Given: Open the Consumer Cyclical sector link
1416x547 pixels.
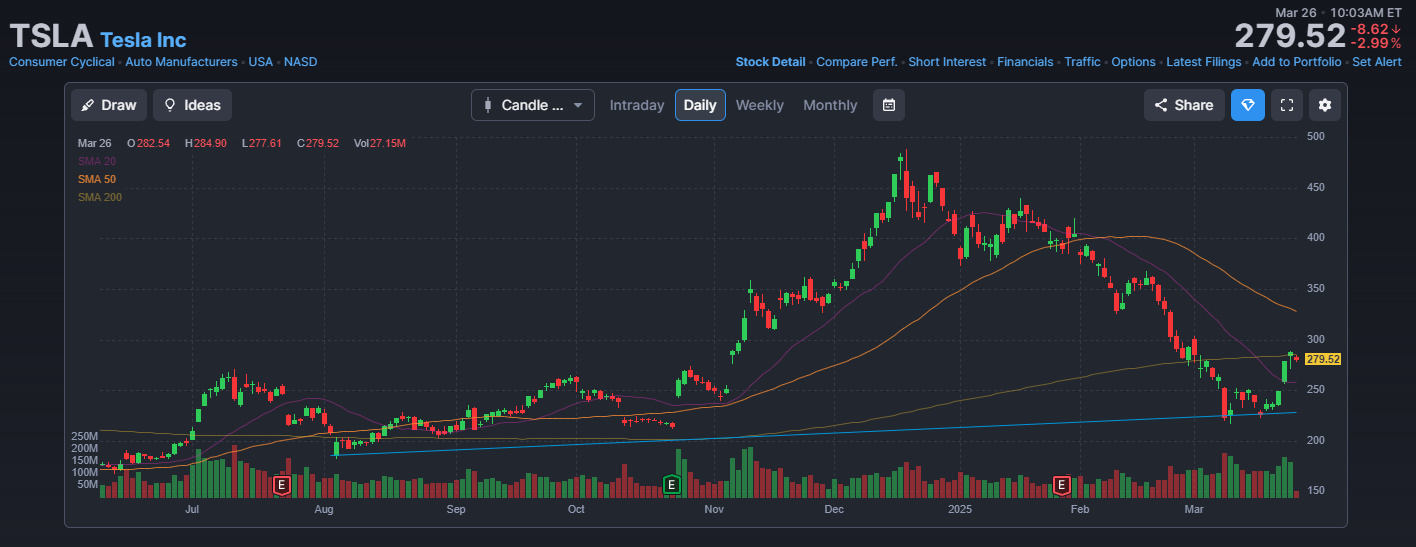Looking at the screenshot, I should [62, 62].
